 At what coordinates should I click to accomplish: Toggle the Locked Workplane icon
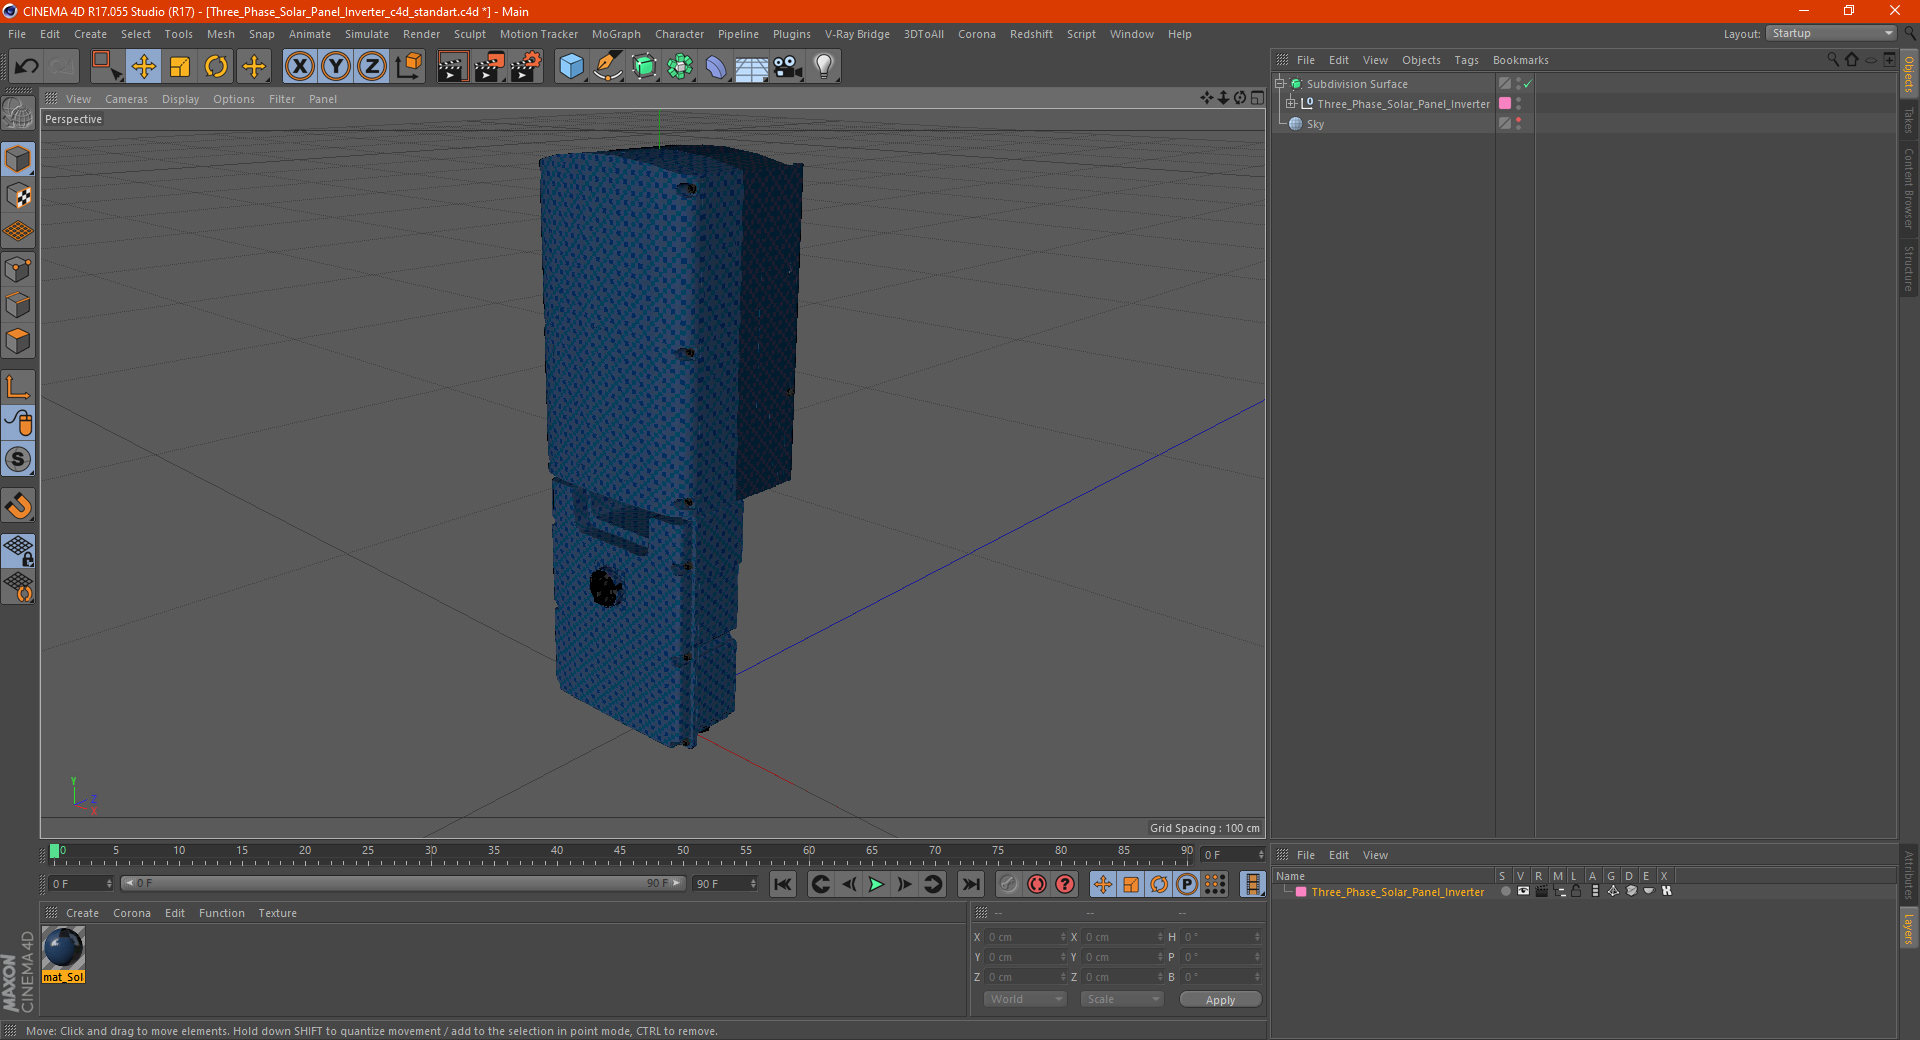[x=18, y=550]
